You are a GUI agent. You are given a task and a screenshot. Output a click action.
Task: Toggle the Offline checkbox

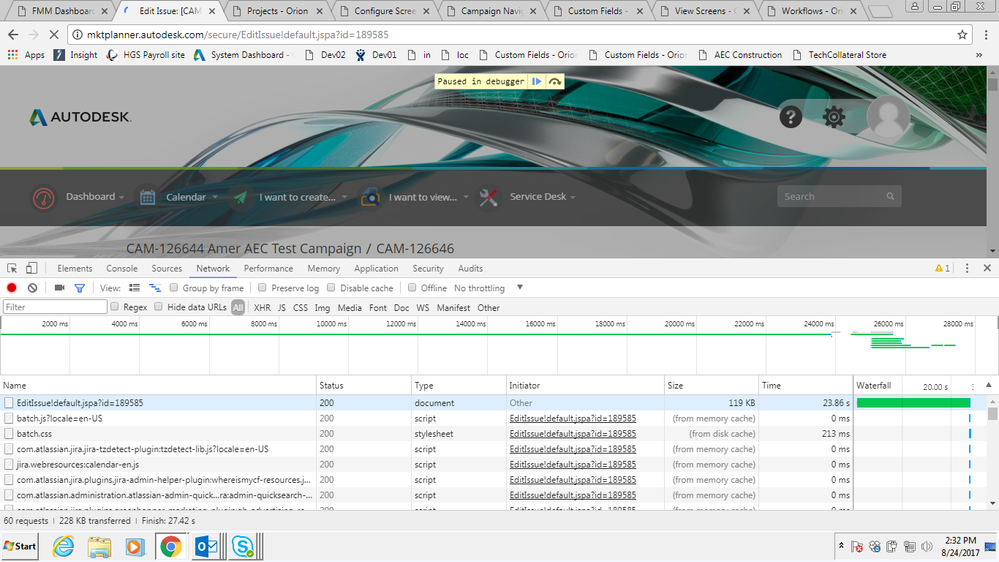(412, 288)
